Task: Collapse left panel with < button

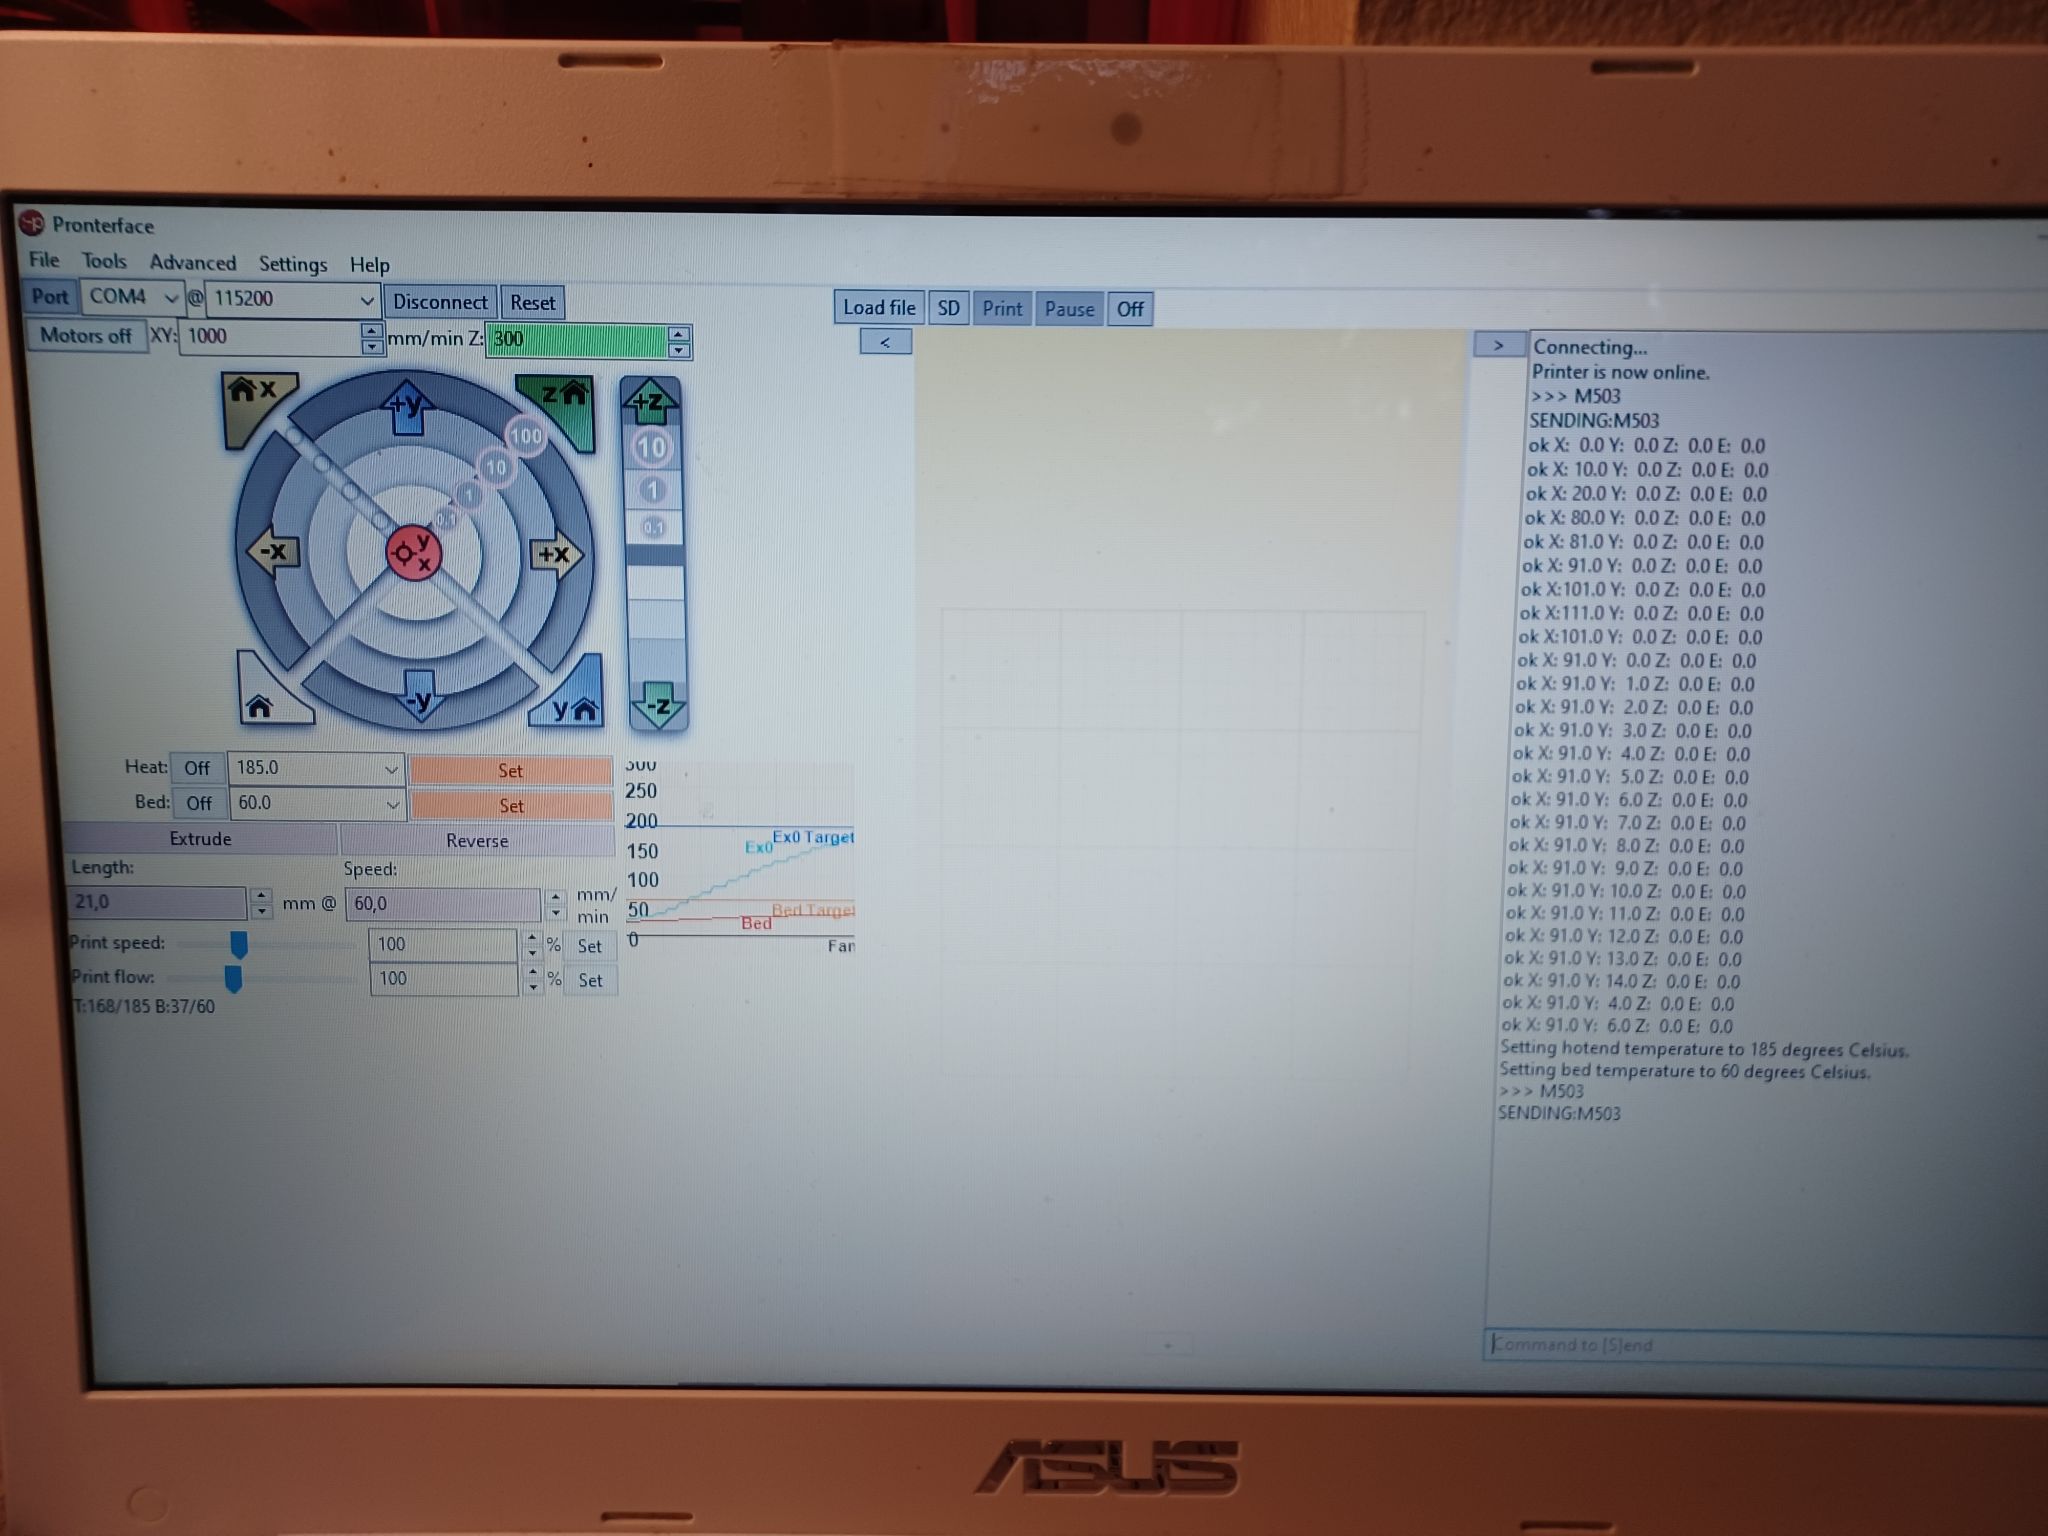Action: click(885, 342)
